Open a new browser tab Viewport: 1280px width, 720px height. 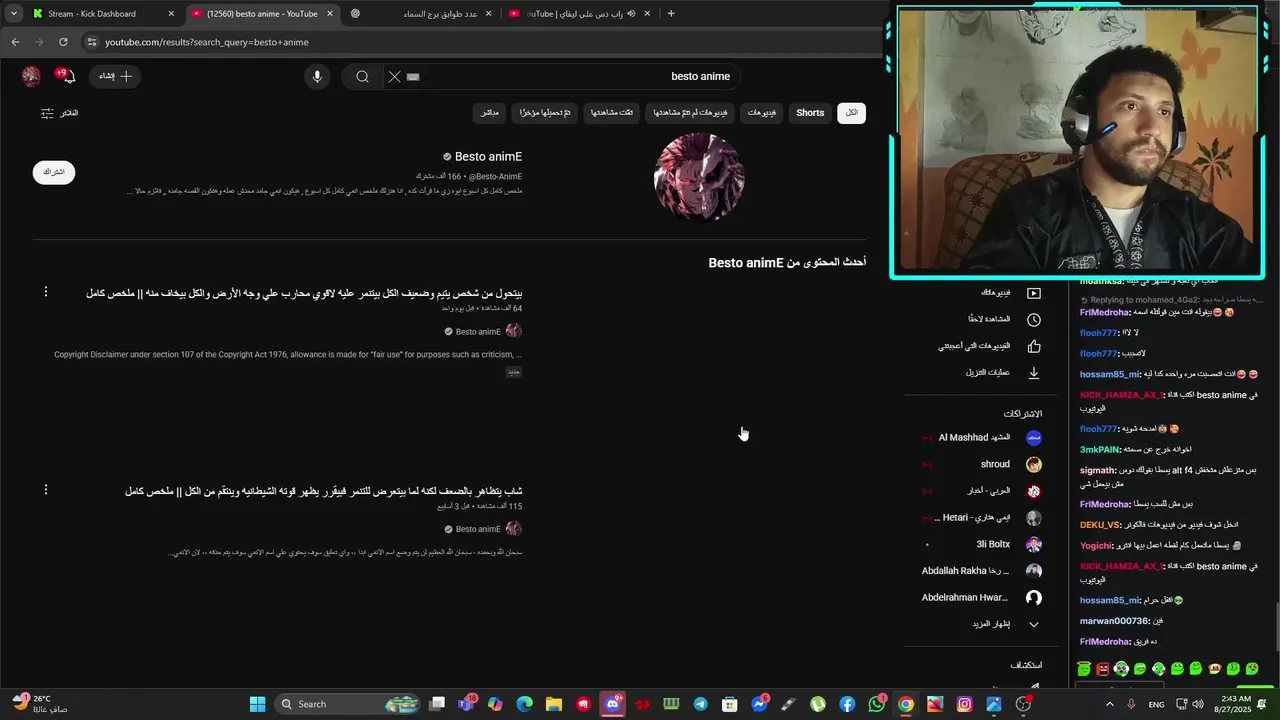coord(671,14)
